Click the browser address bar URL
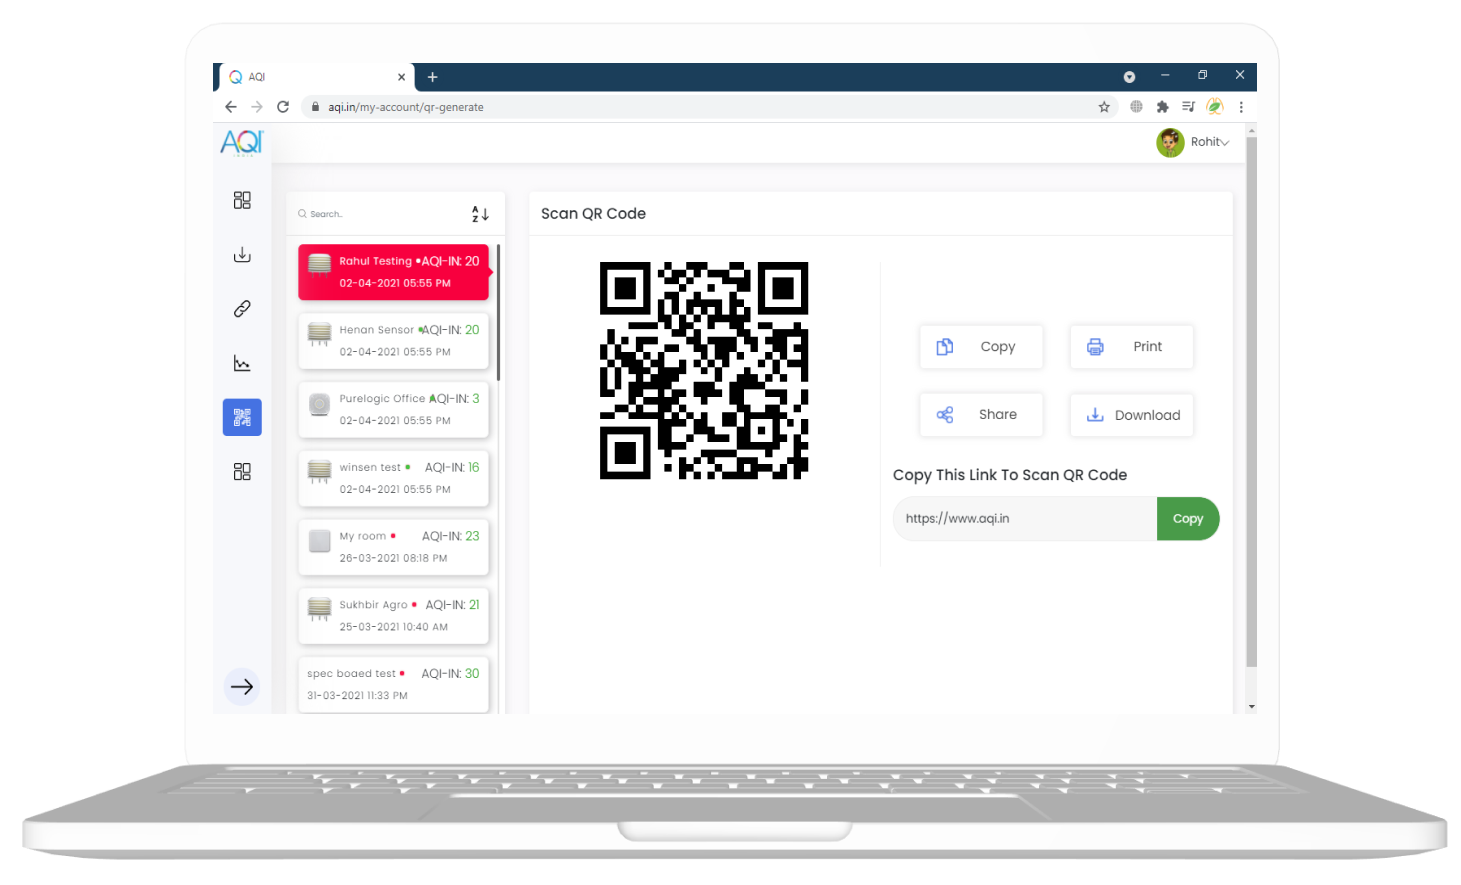The image size is (1461, 885). [406, 107]
